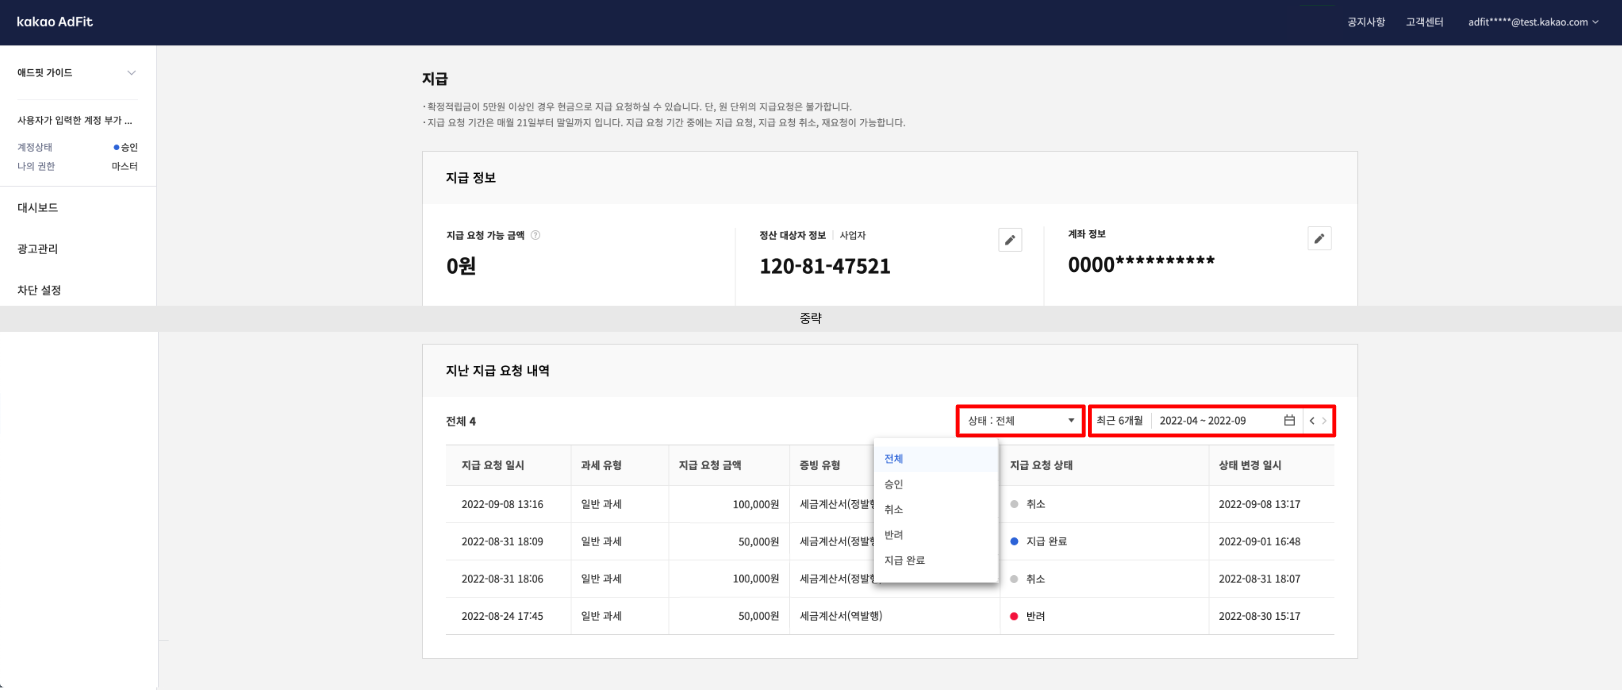
Task: Select 전체 in the status list
Action: 894,459
